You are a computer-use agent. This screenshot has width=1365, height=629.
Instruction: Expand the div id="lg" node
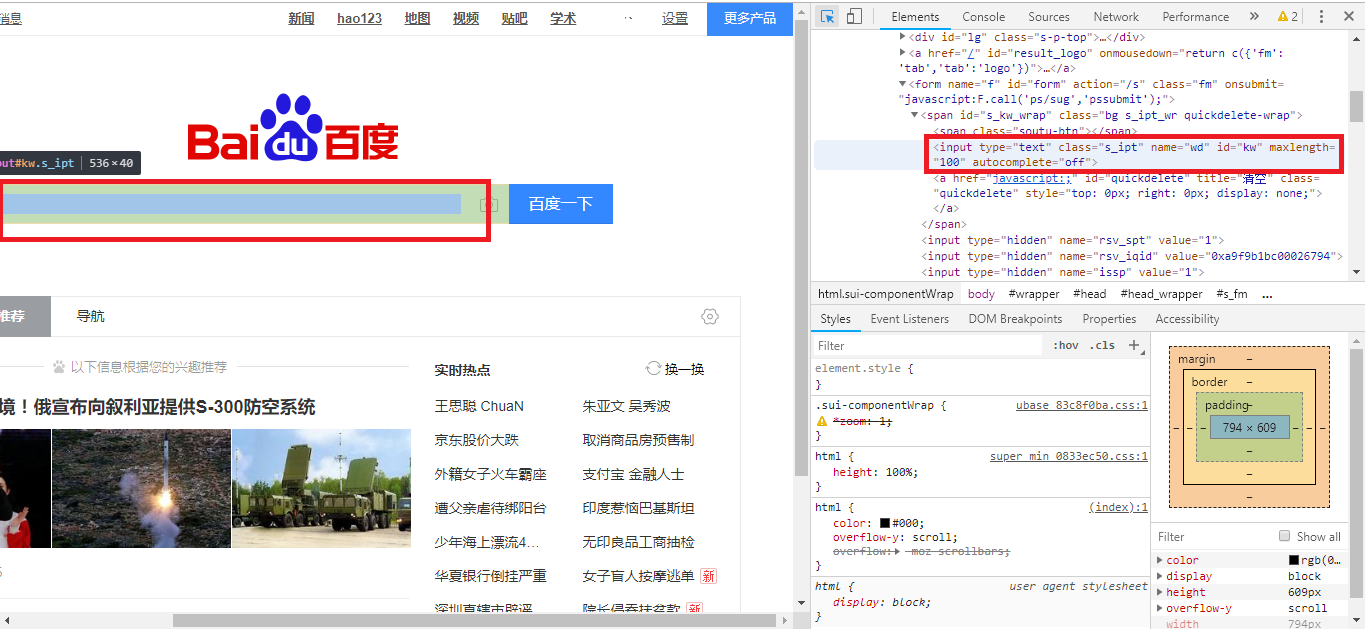(x=904, y=37)
